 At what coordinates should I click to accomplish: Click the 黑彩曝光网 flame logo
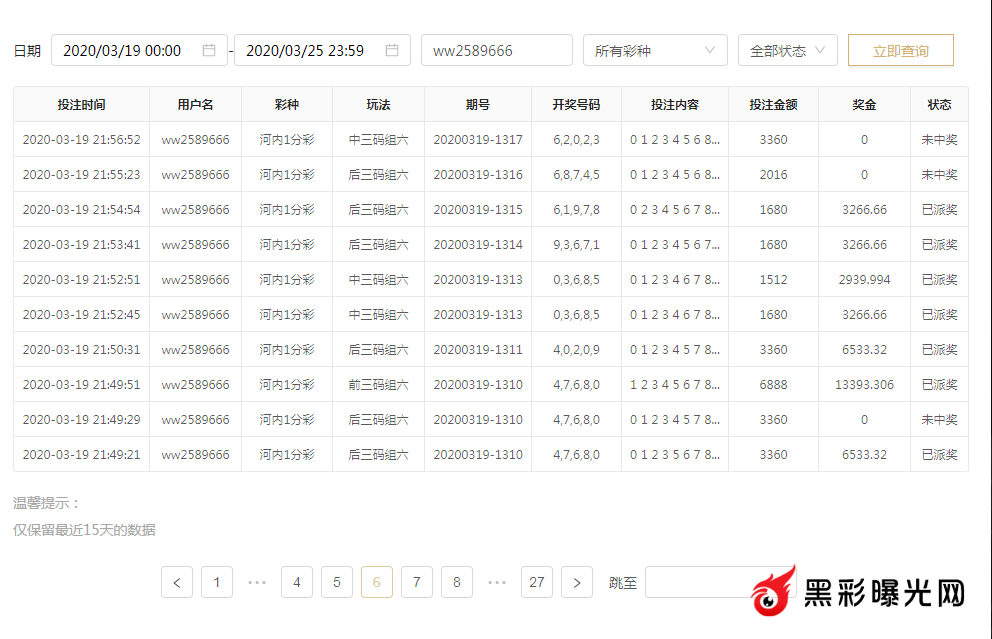pyautogui.click(x=774, y=592)
